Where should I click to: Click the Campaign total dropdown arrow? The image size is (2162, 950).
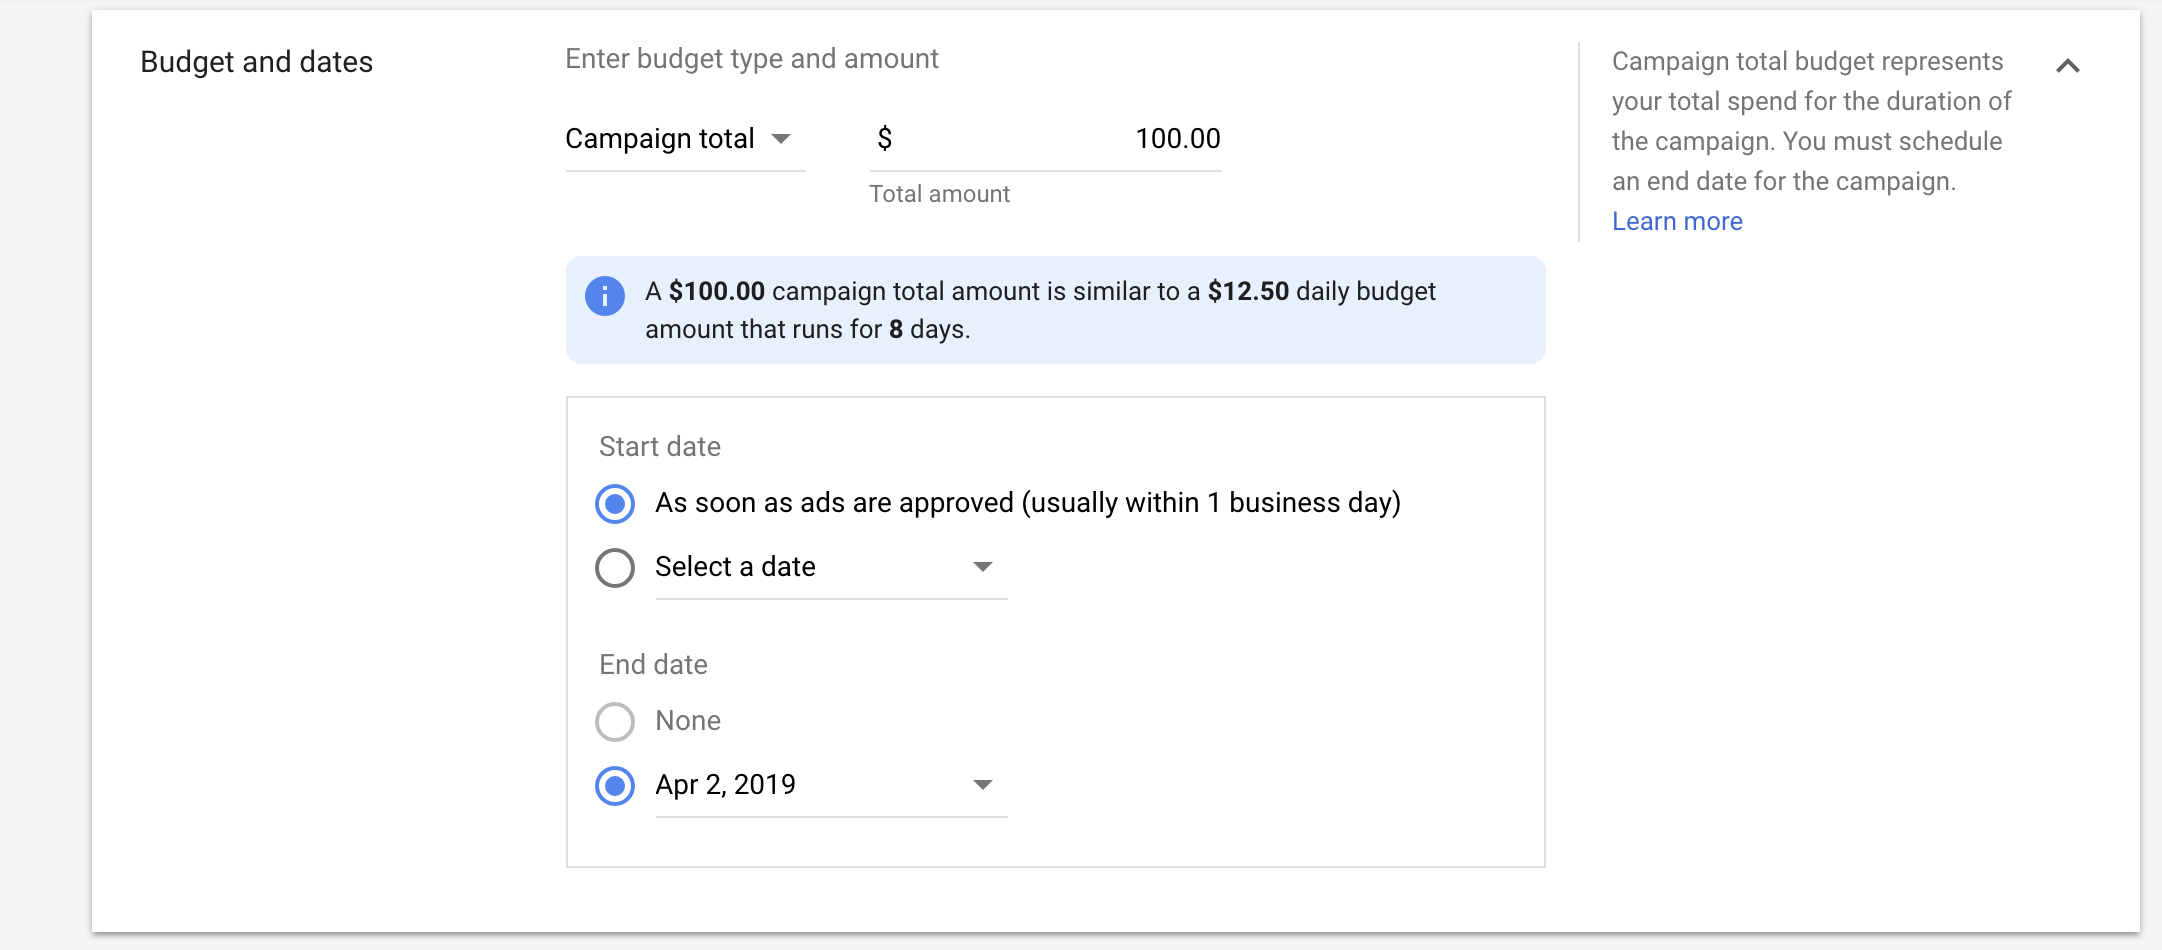click(782, 139)
